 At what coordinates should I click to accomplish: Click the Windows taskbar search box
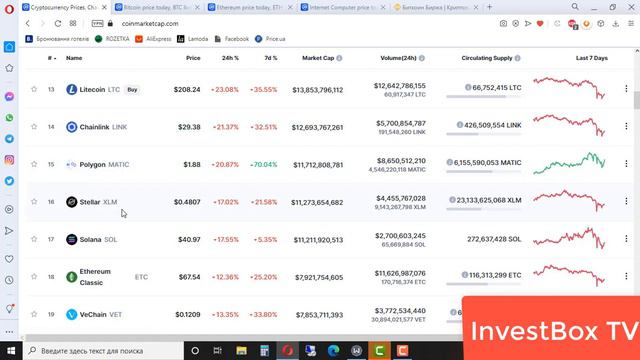[x=103, y=351]
